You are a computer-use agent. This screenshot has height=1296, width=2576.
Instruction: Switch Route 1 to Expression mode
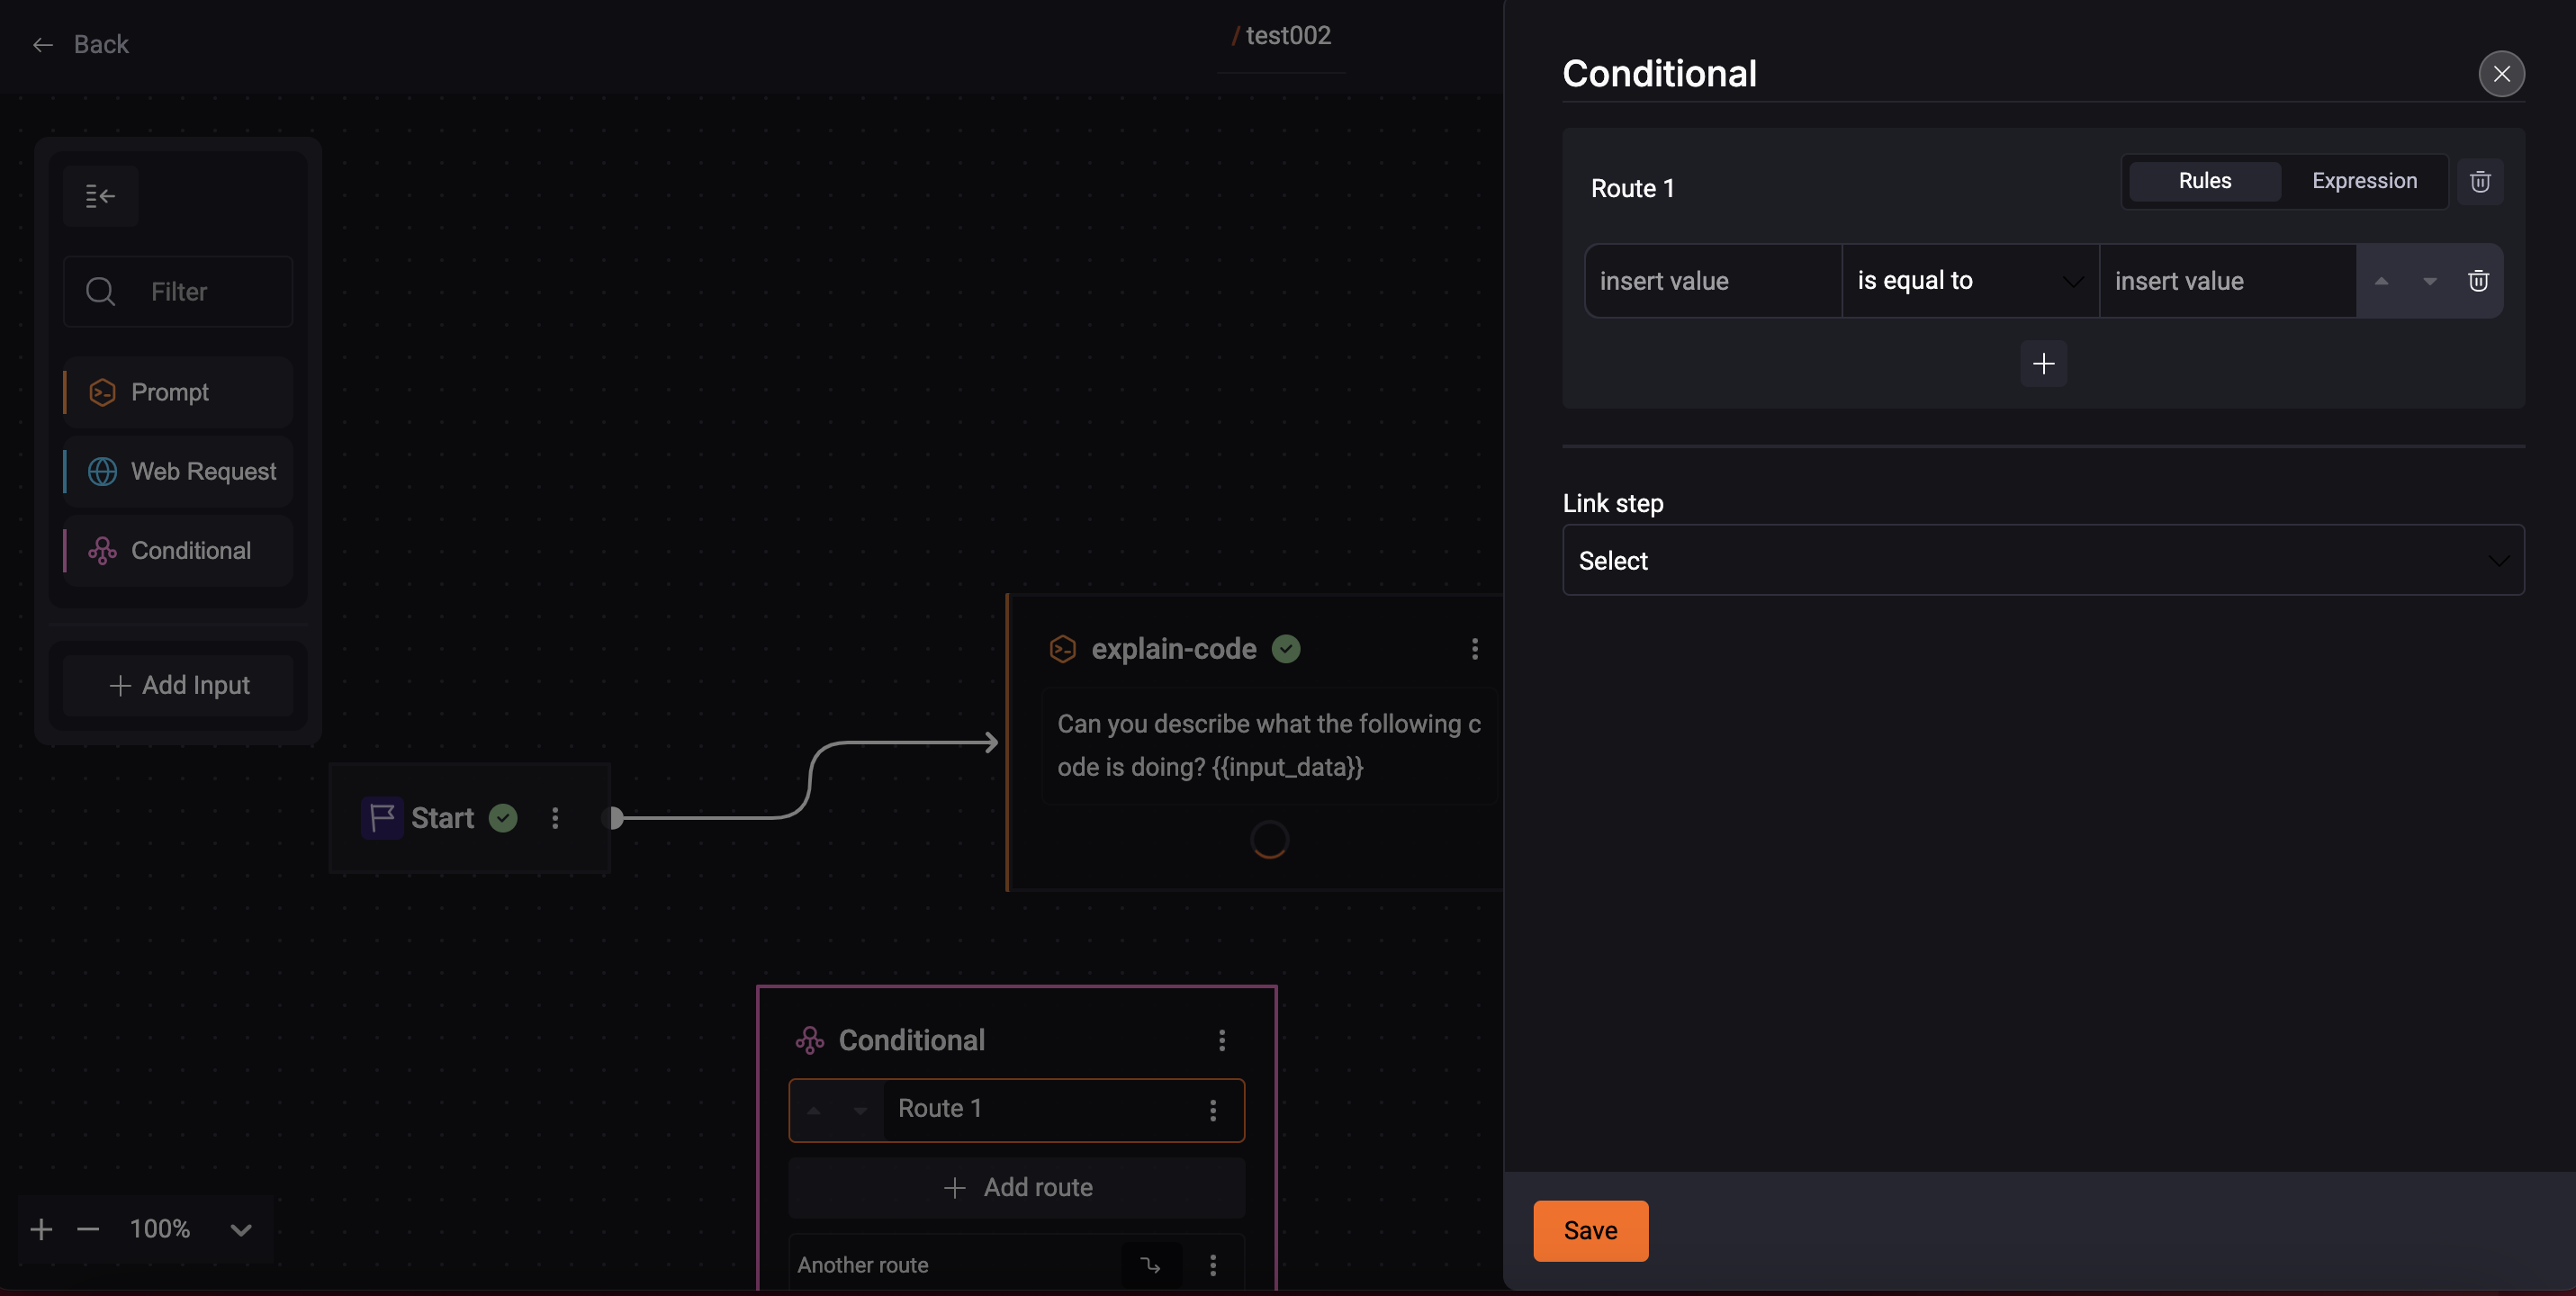2364,181
